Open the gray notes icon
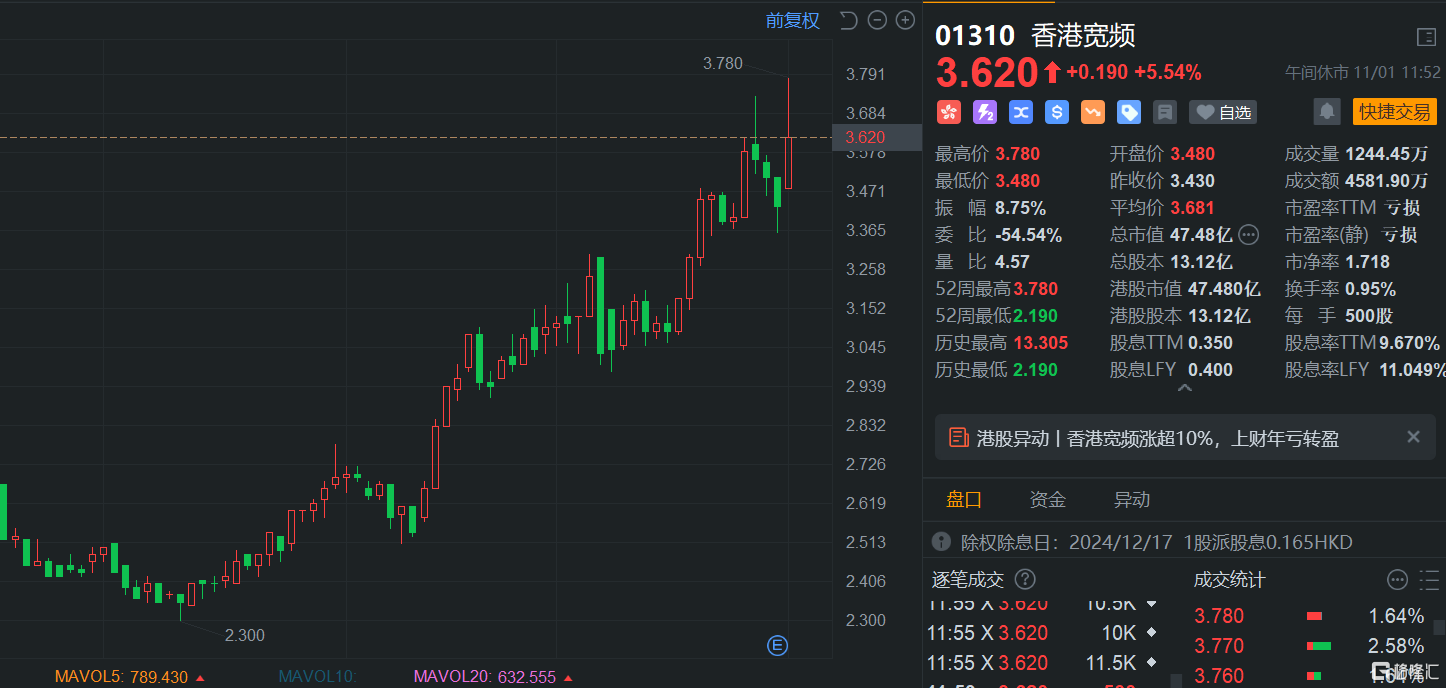This screenshot has width=1446, height=688. [x=1164, y=112]
